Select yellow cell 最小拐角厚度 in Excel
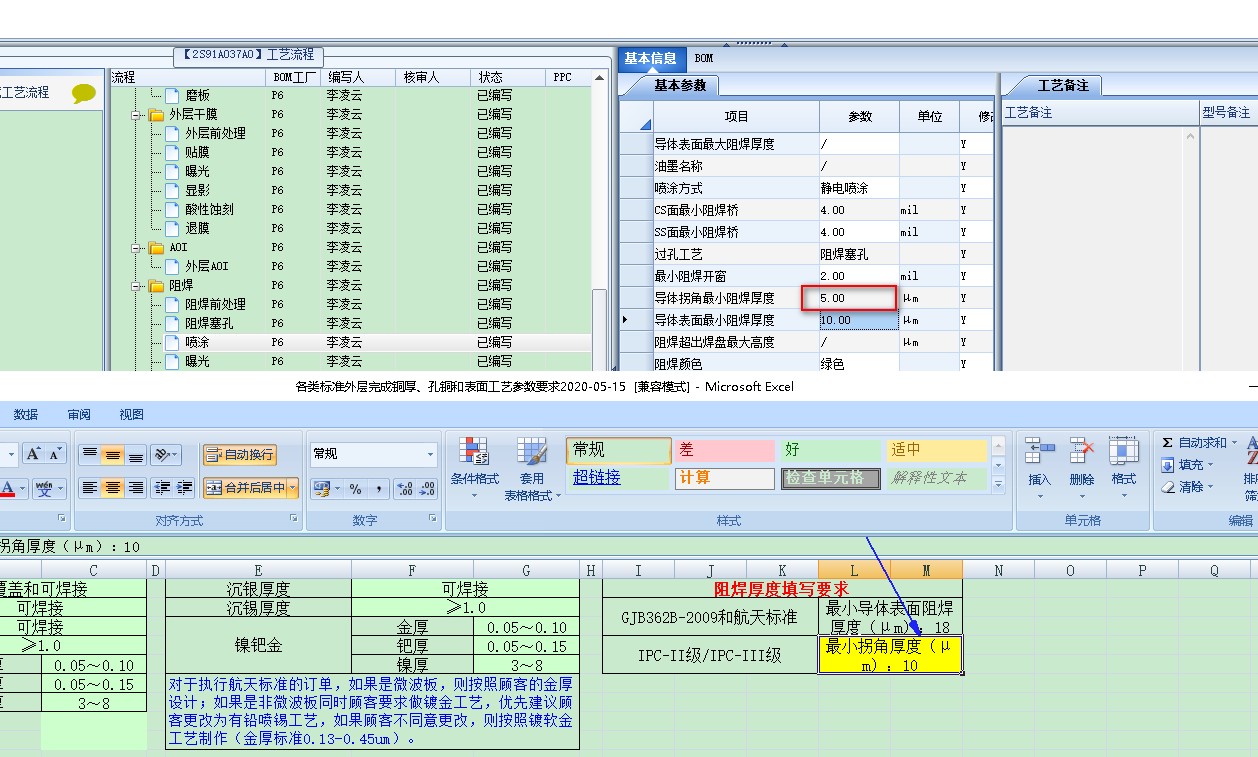Viewport: 1258px width, 757px height. (x=890, y=655)
